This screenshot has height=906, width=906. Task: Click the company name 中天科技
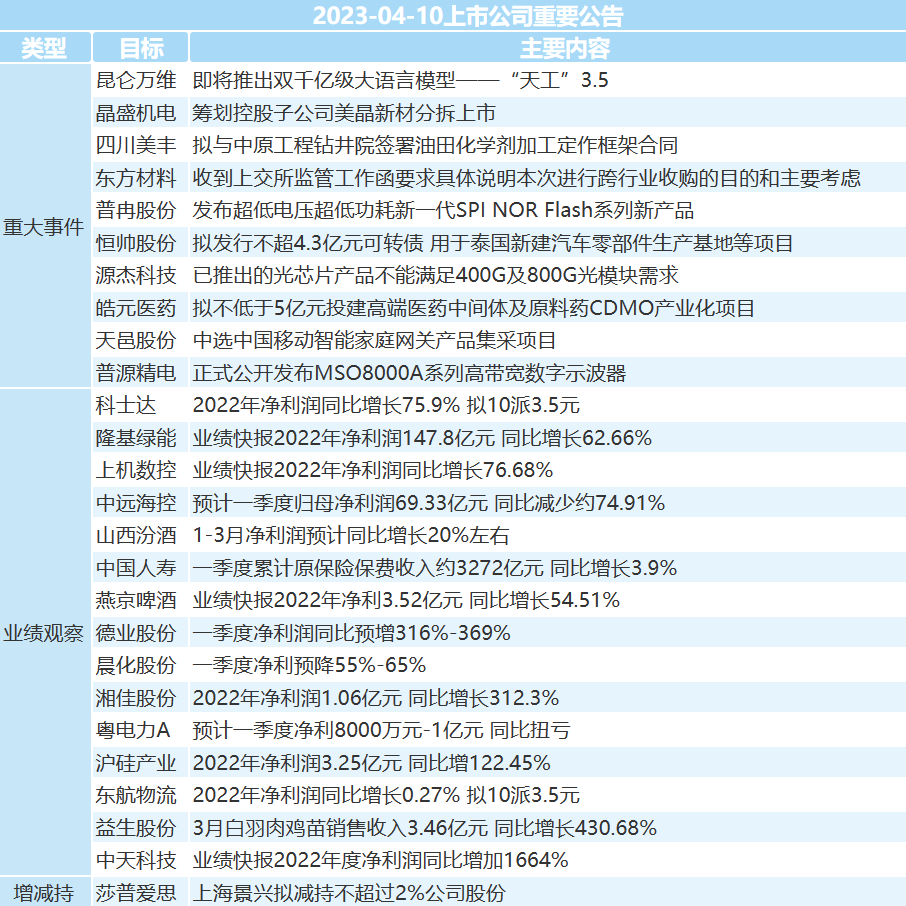pos(136,860)
